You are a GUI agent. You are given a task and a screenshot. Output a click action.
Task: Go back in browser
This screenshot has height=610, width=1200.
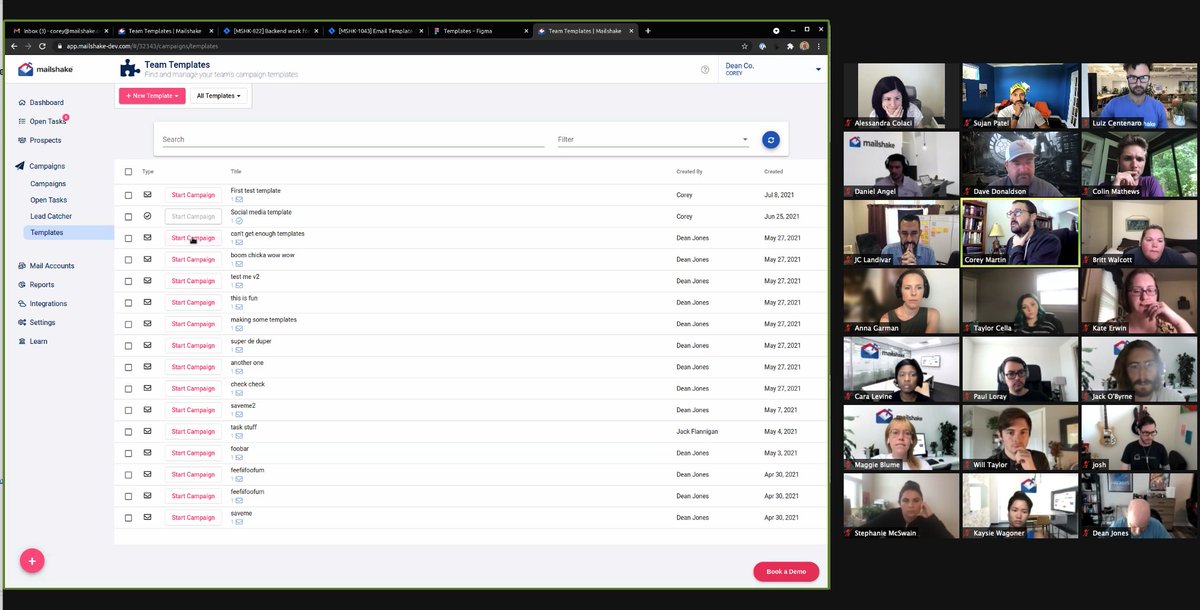click(x=14, y=46)
